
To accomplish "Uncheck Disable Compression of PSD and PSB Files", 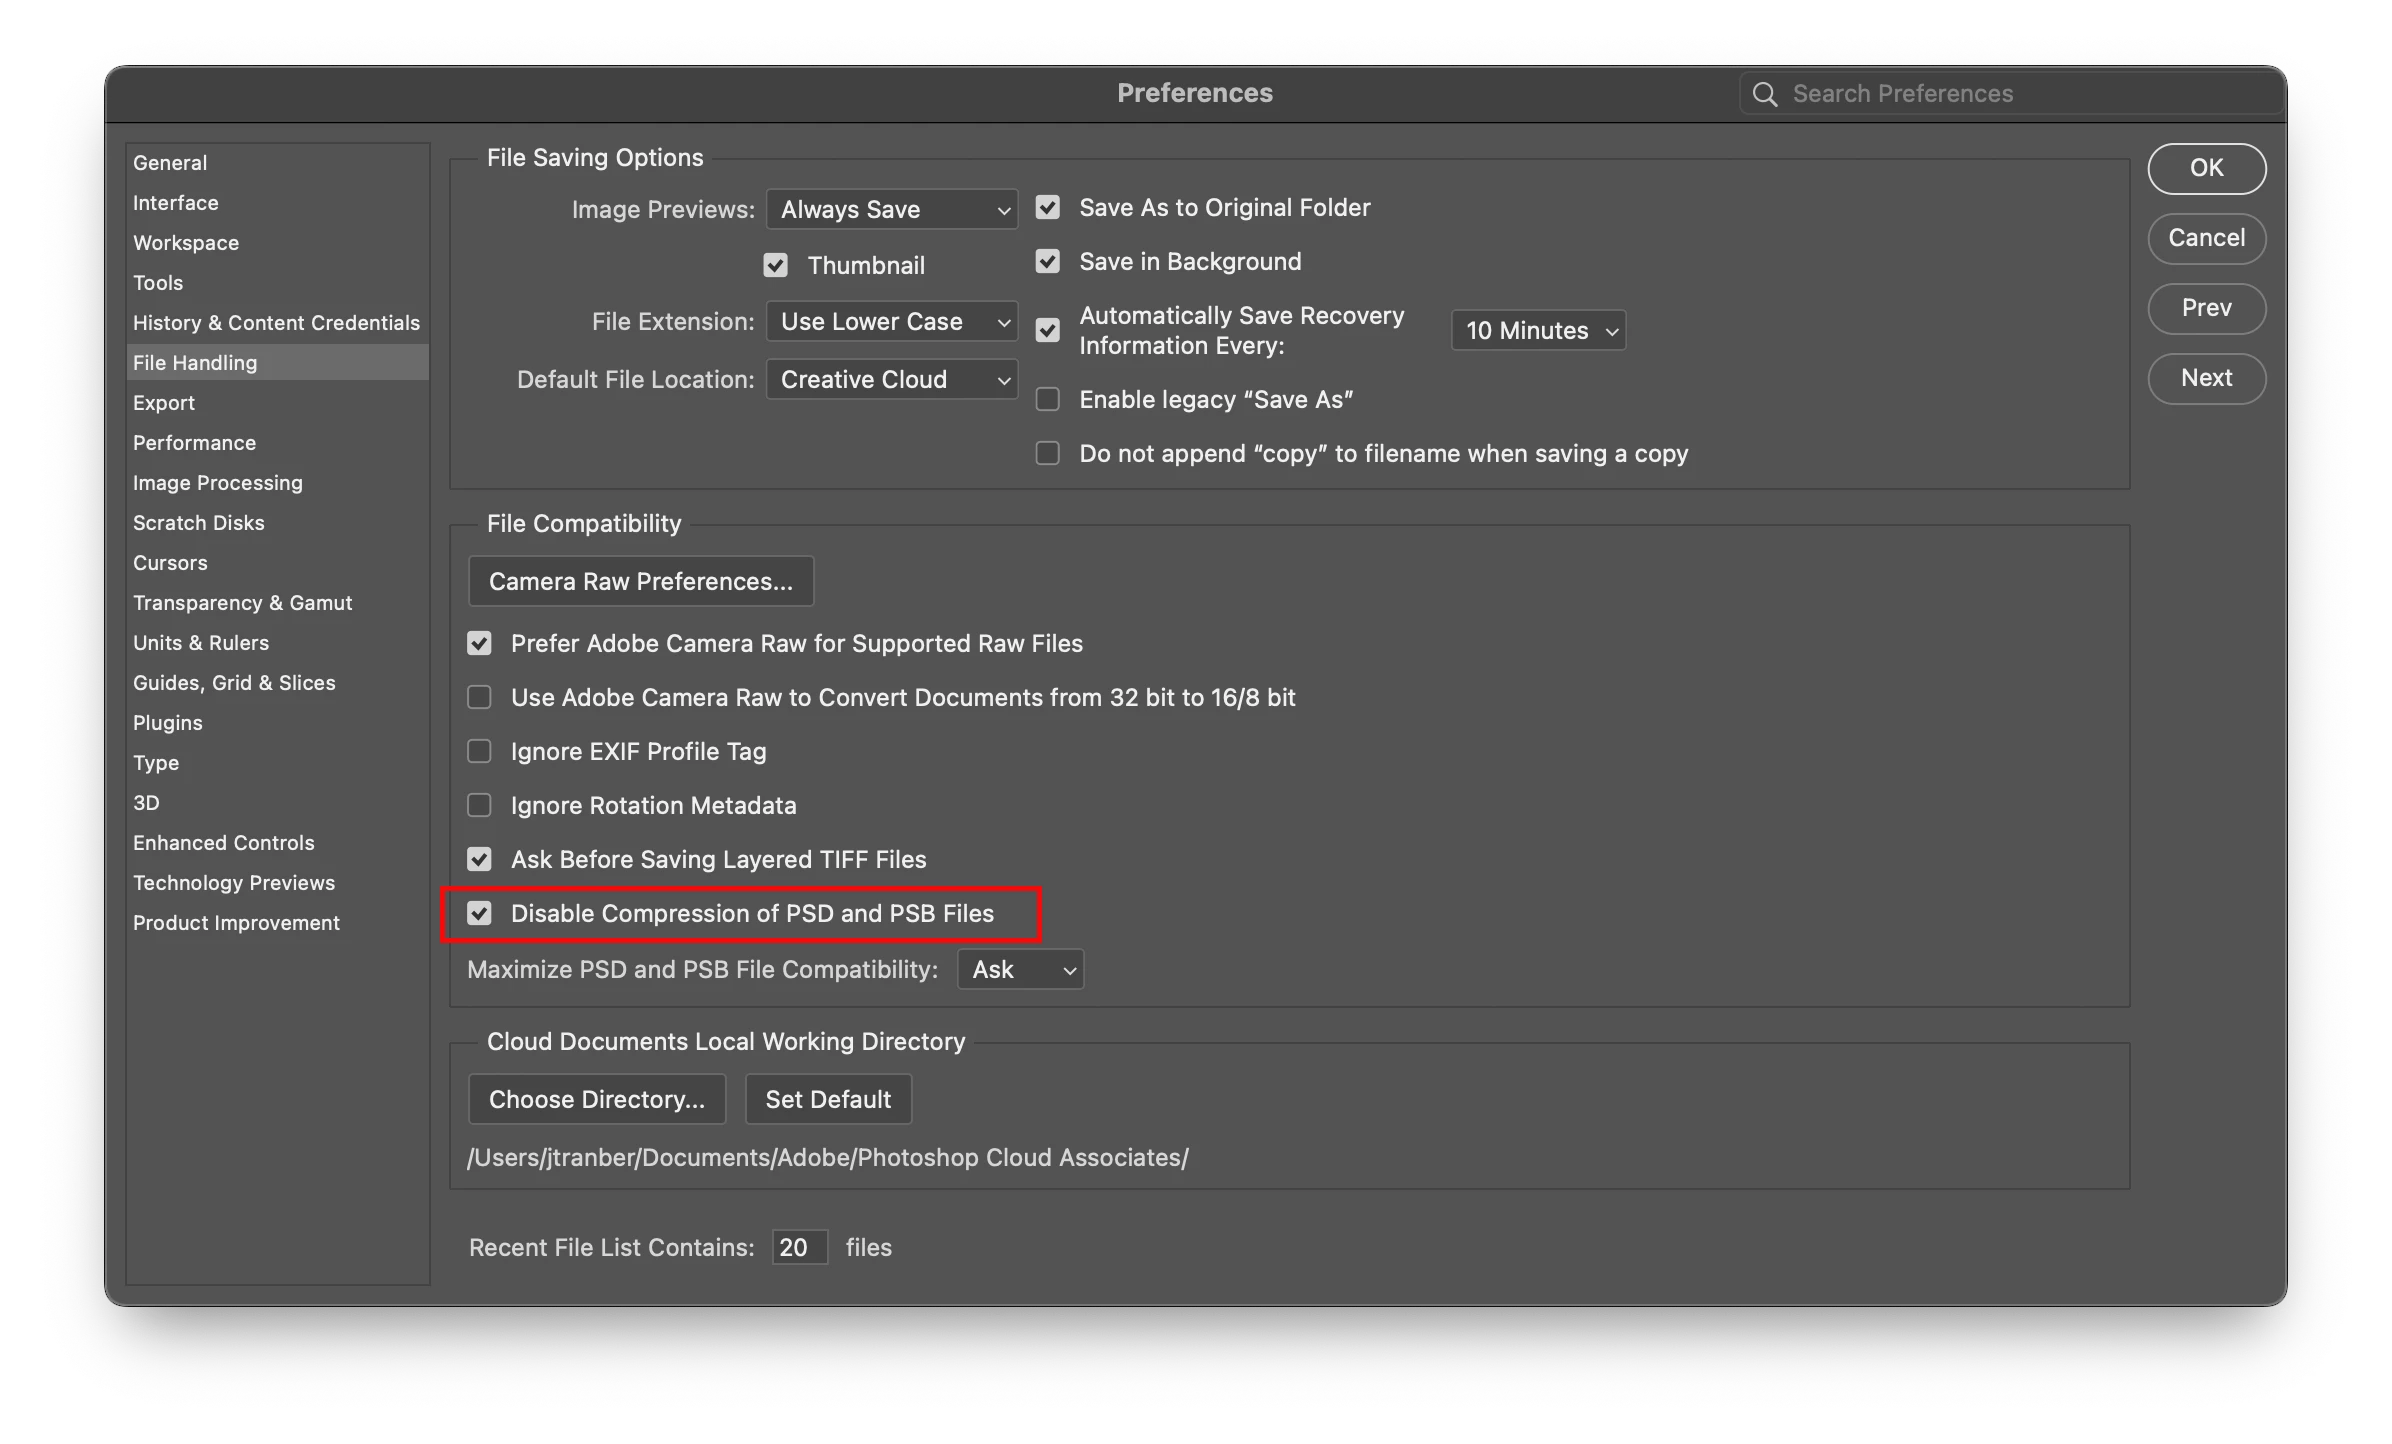I will 480,913.
